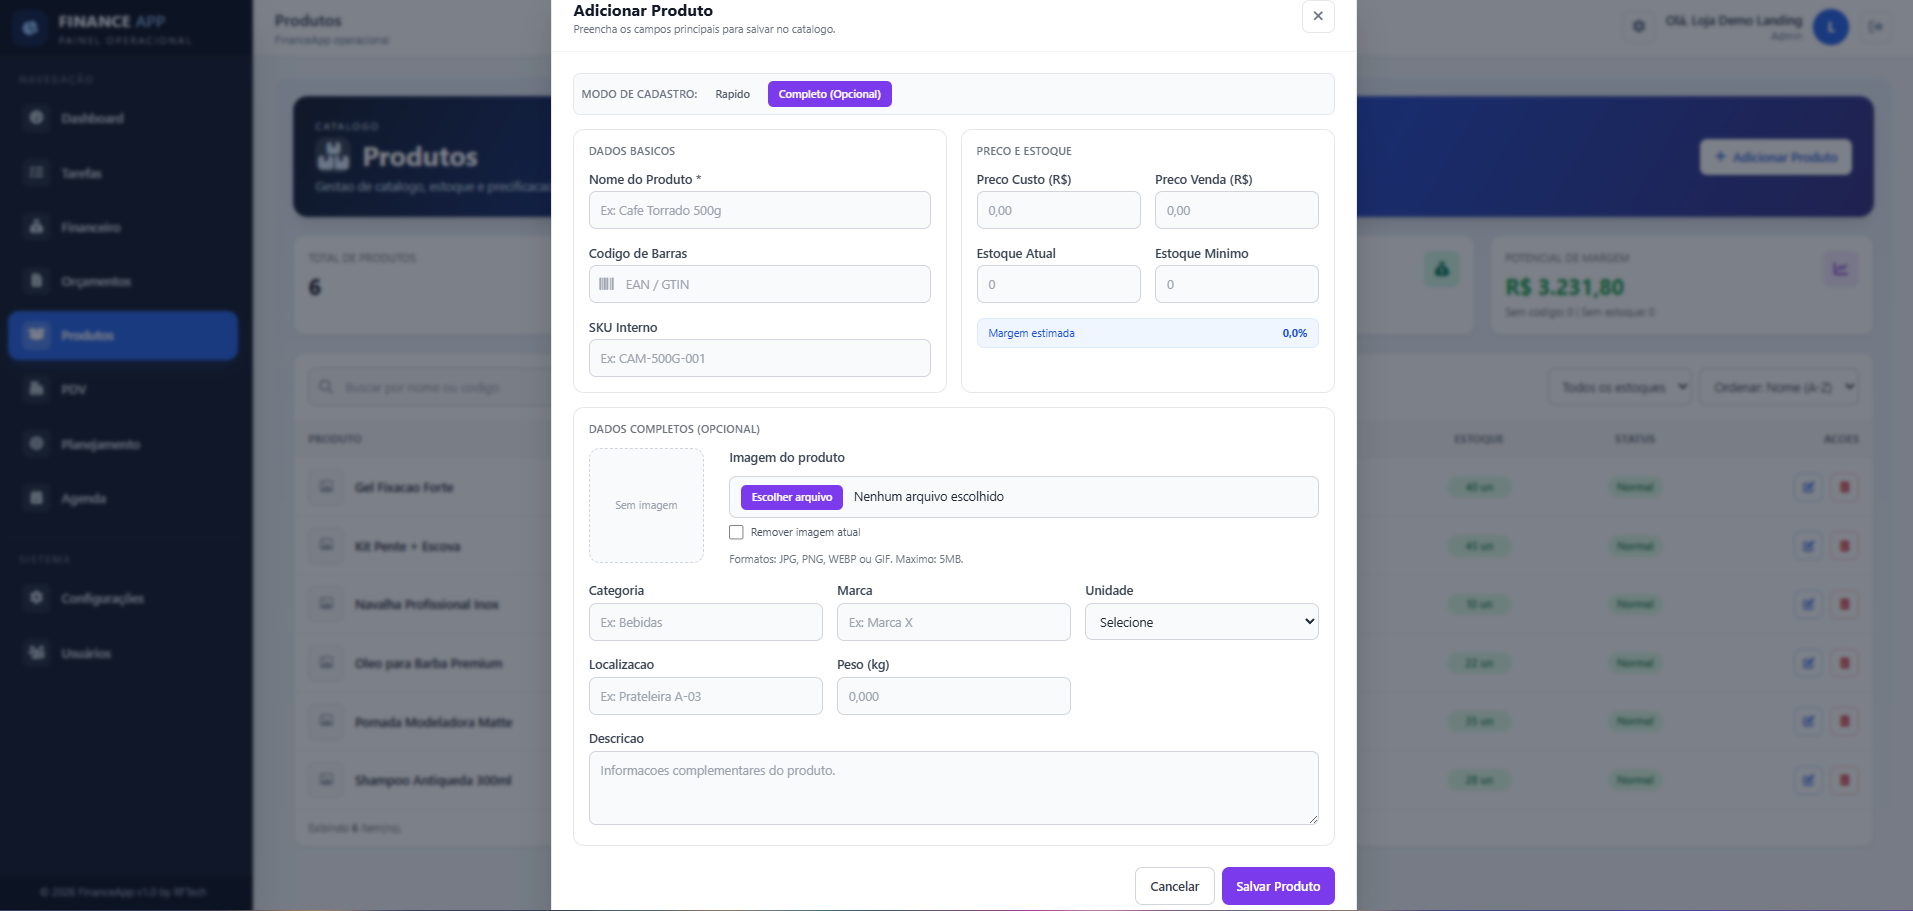Viewport: 1913px width, 911px height.
Task: Open Tarefas in the sidebar
Action: point(123,173)
